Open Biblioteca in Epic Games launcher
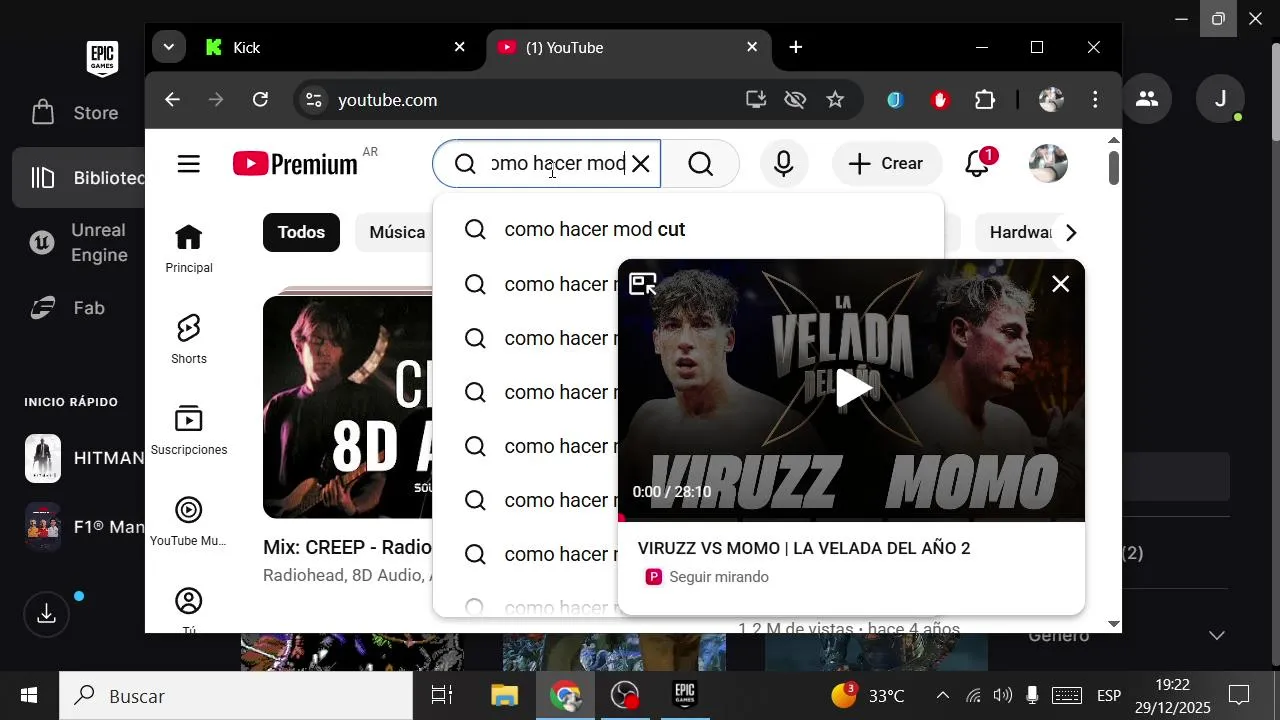Viewport: 1280px width, 720px height. point(80,178)
